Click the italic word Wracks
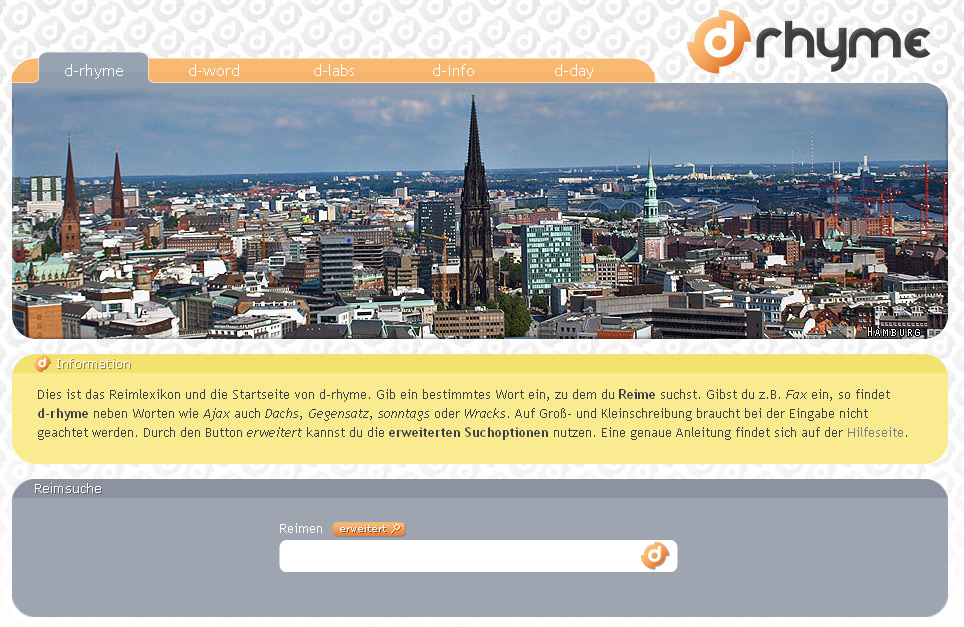The width and height of the screenshot is (964, 627). 484,414
